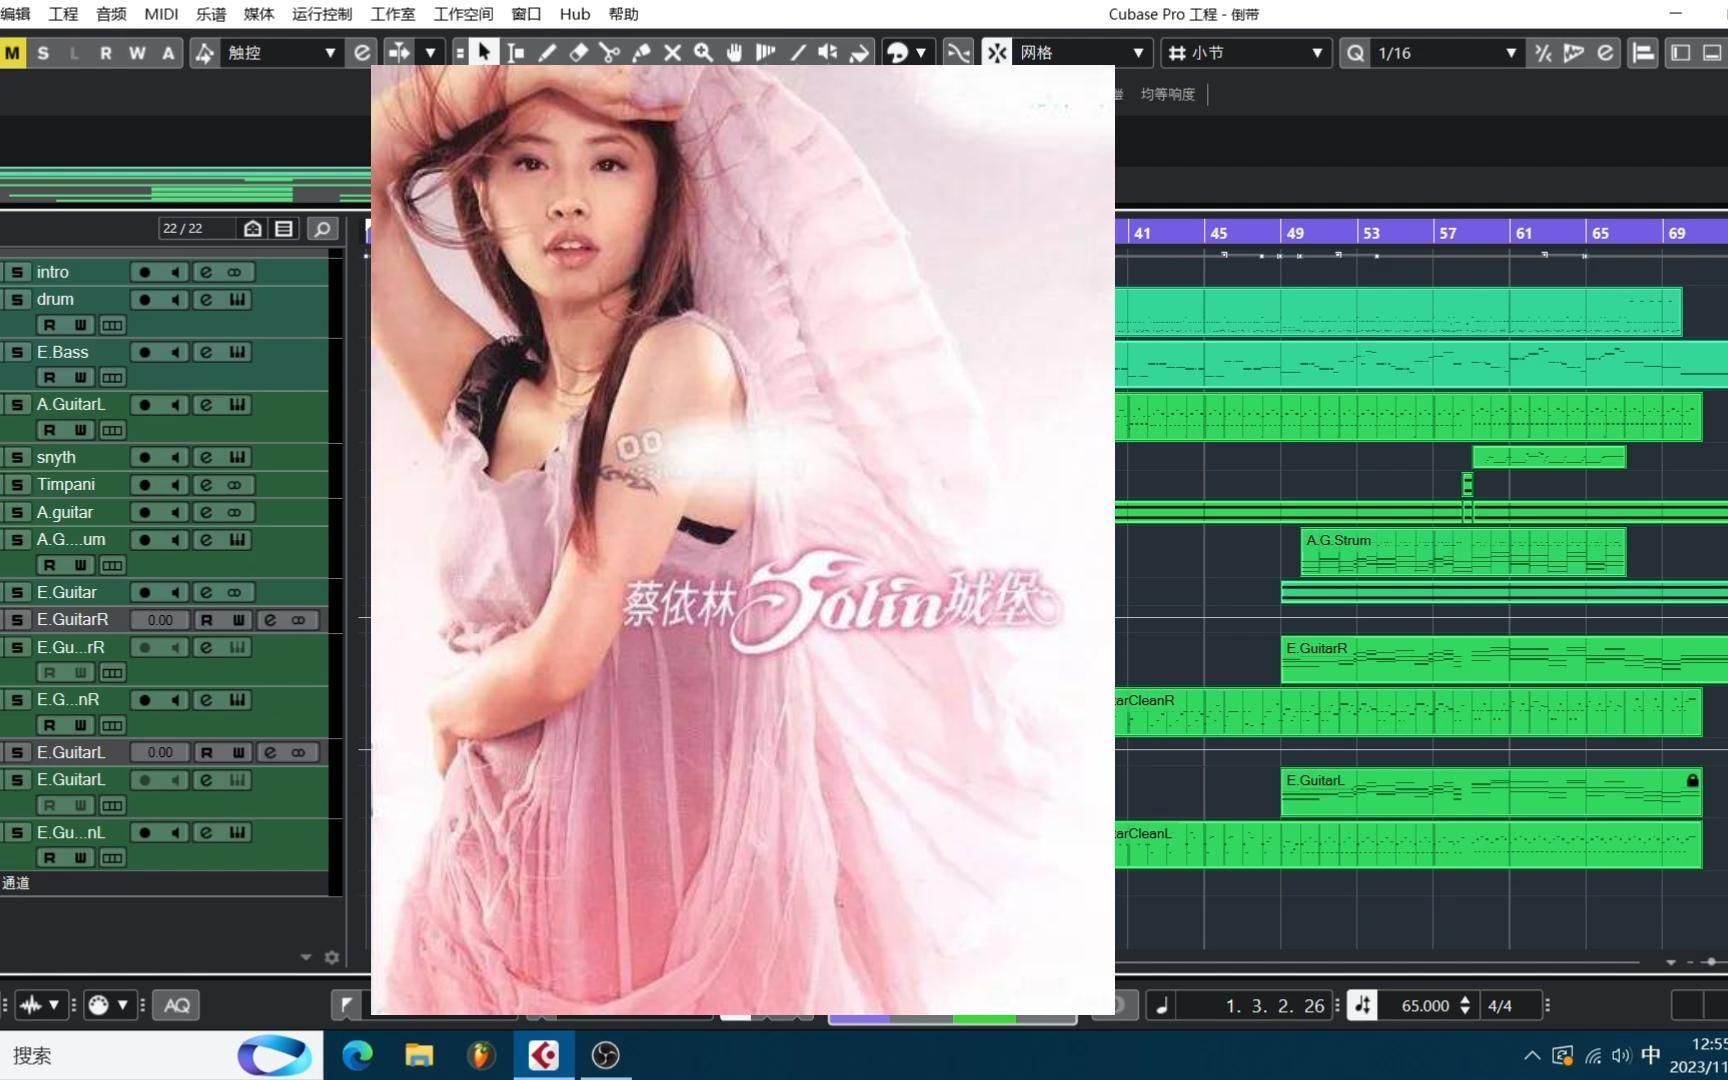Screen dimensions: 1728x1080
Task: Select the Split scissors tool
Action: point(609,53)
